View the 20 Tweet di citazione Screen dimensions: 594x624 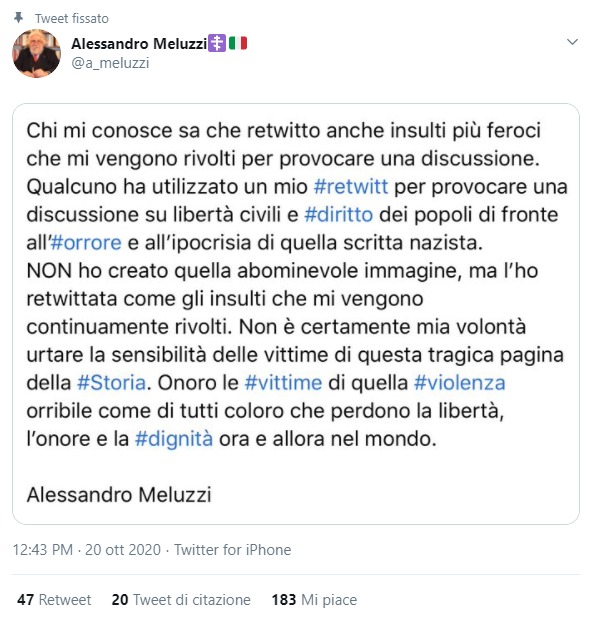[181, 599]
